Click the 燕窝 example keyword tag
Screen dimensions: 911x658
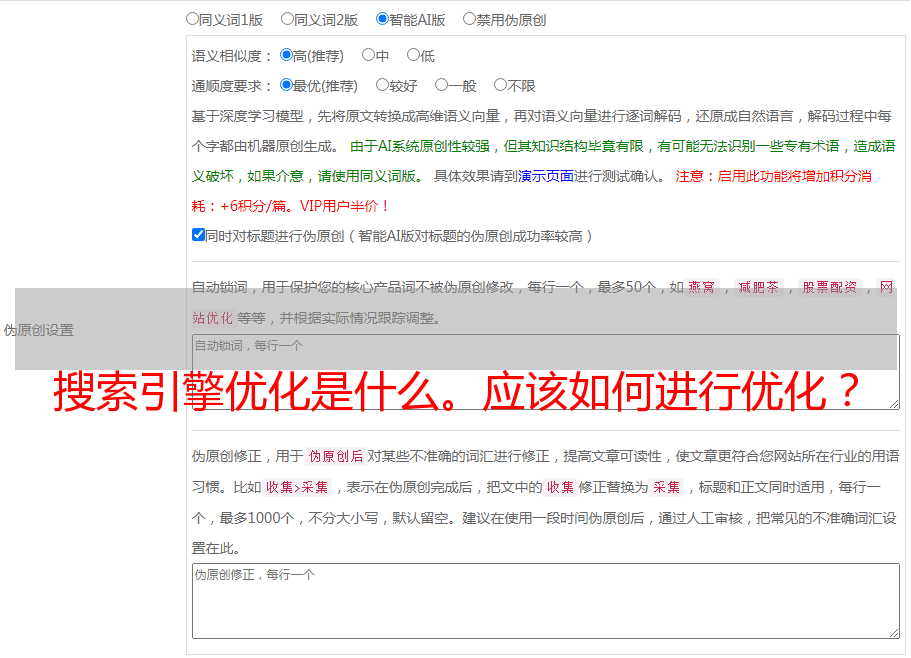701,287
